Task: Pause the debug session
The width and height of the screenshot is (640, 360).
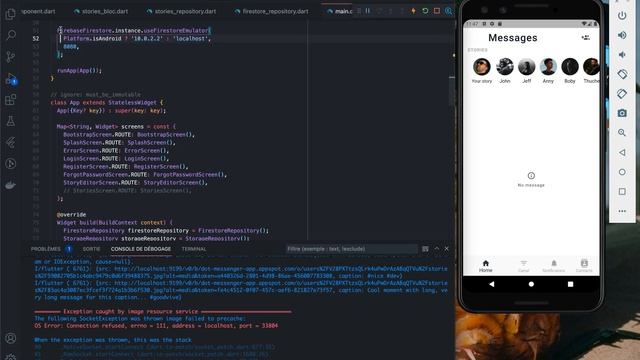Action: [368, 11]
